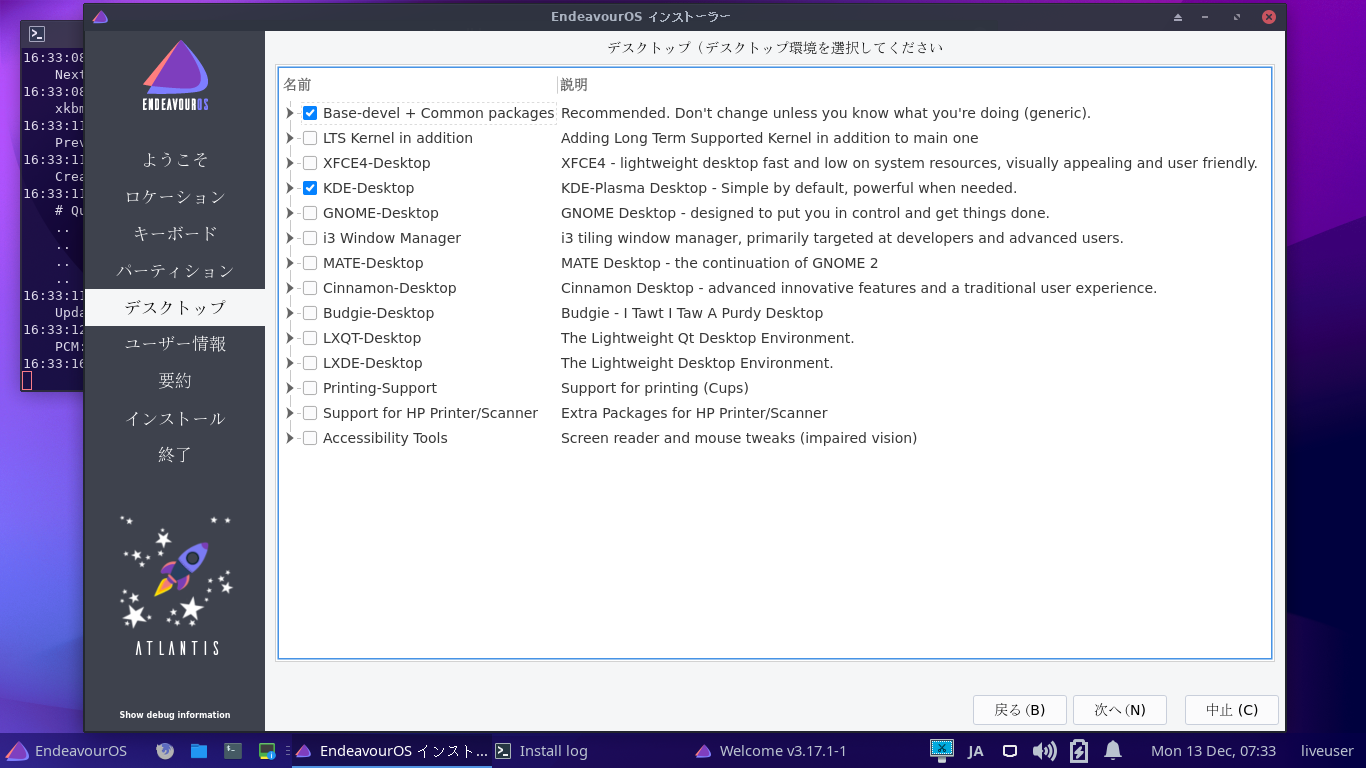Uncheck Base-devel + Common packages checkbox

point(310,113)
